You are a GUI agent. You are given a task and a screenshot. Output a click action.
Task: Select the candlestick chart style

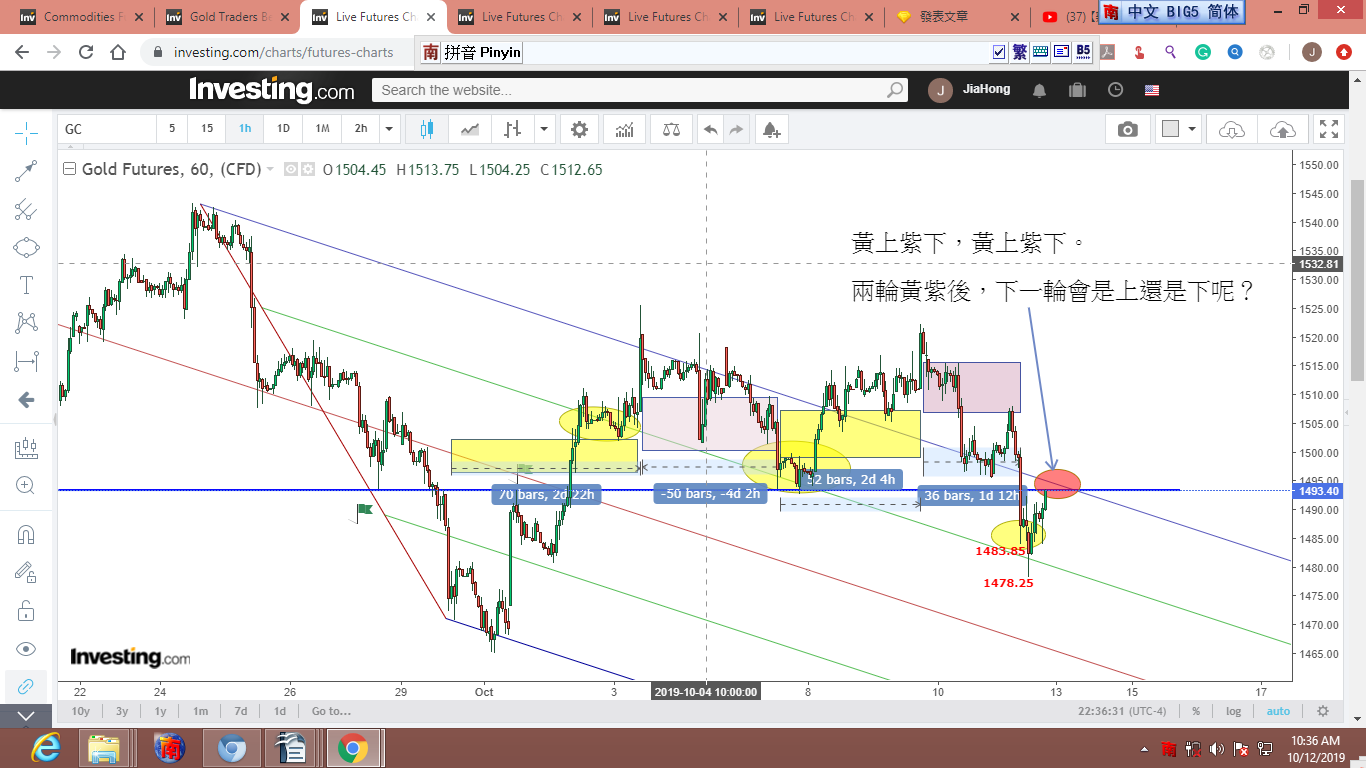tap(427, 129)
